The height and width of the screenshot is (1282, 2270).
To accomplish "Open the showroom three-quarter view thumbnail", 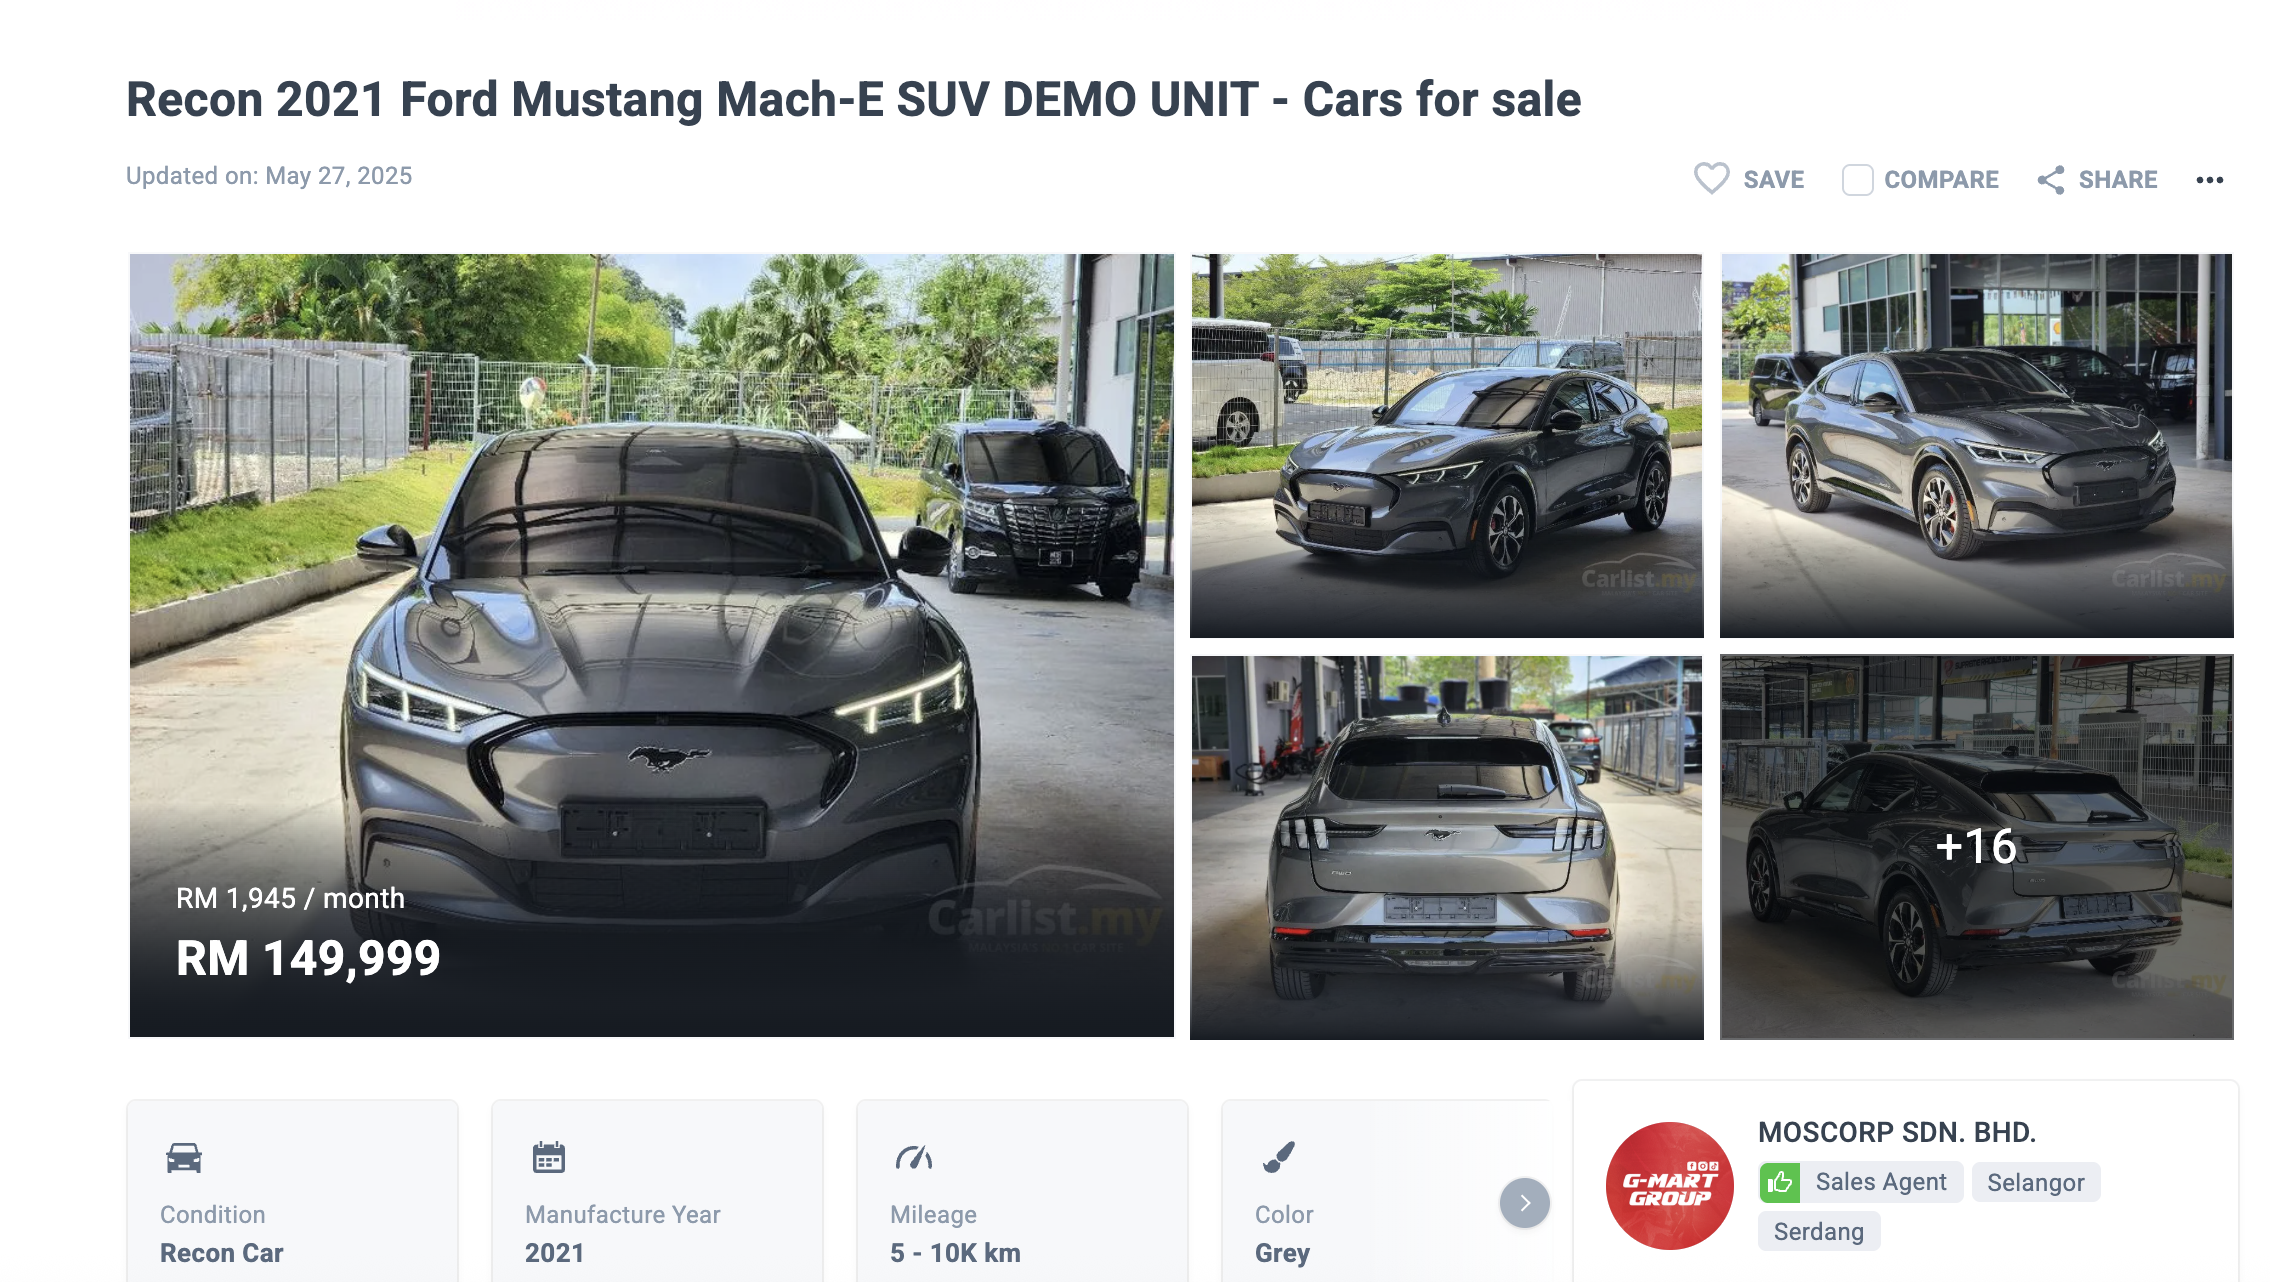I will (x=1976, y=445).
